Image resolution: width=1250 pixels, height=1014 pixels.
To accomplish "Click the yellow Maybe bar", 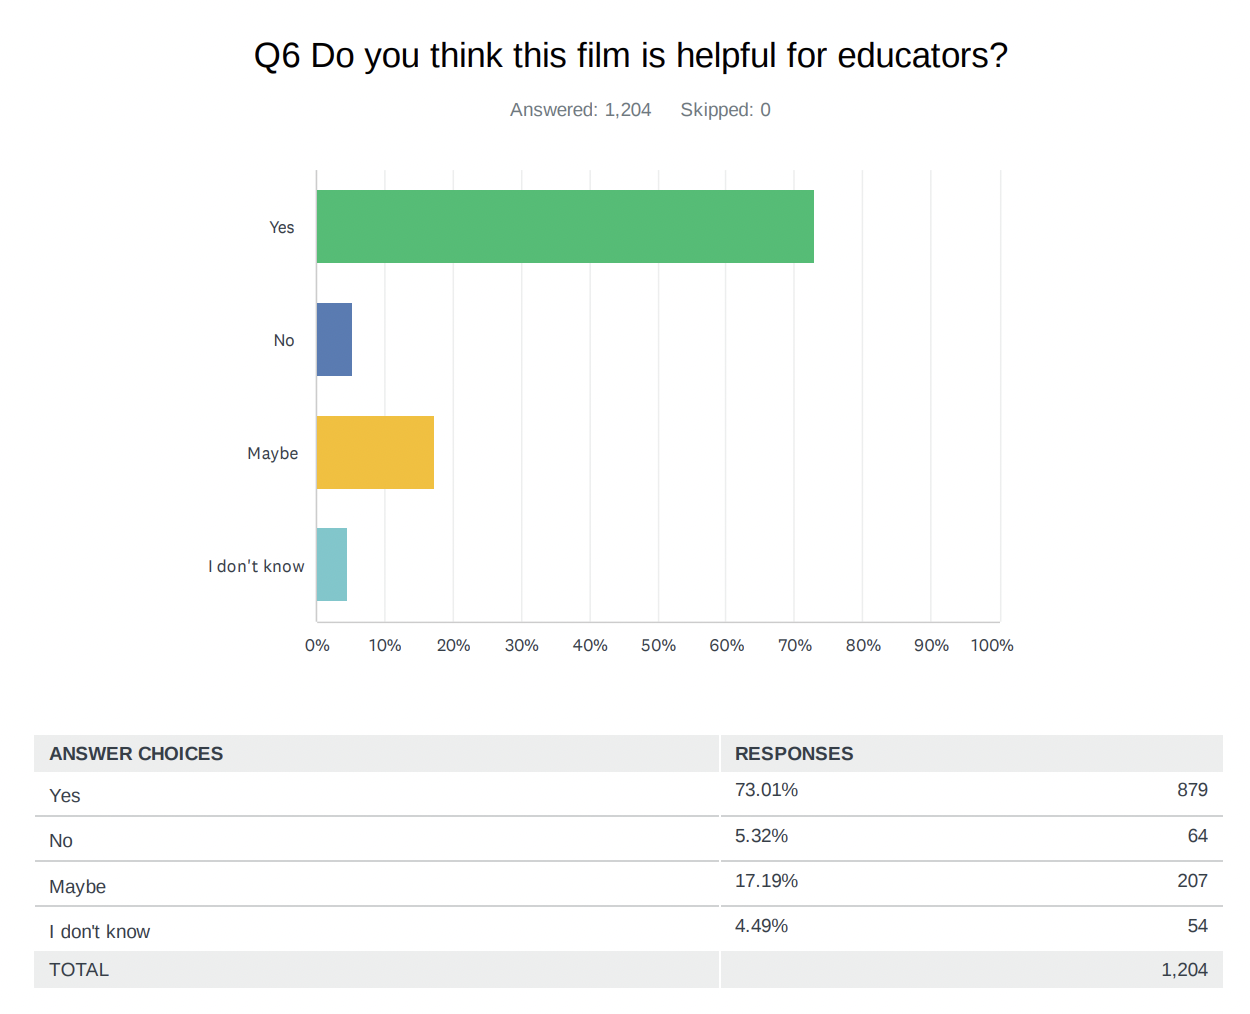I will point(375,453).
